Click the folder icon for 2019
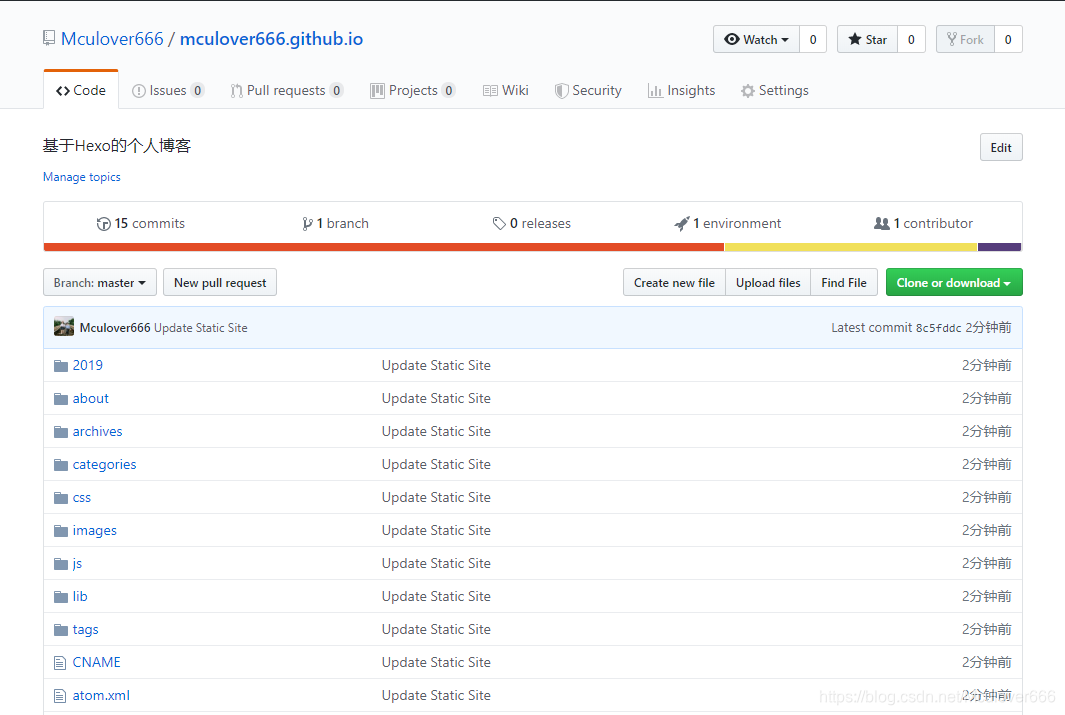The width and height of the screenshot is (1065, 715). click(61, 366)
